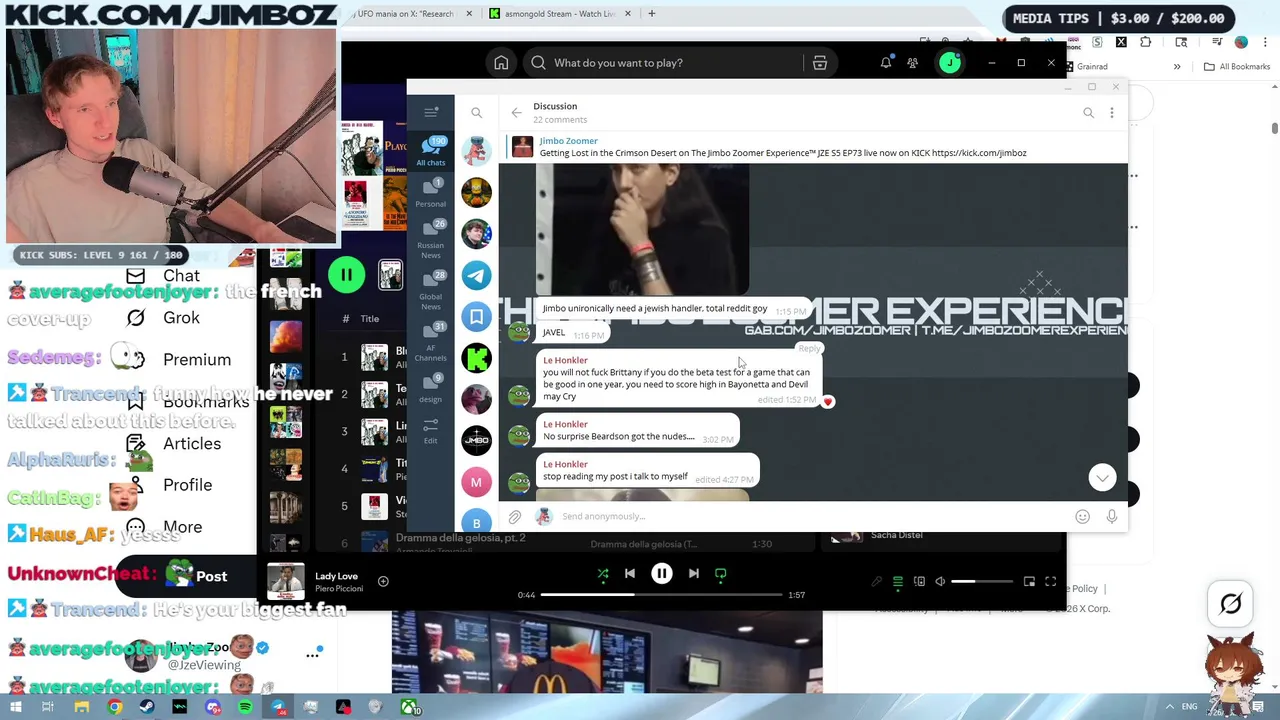Click the Send anonymously message field
Viewport: 1280px width, 720px height.
pyautogui.click(x=810, y=517)
